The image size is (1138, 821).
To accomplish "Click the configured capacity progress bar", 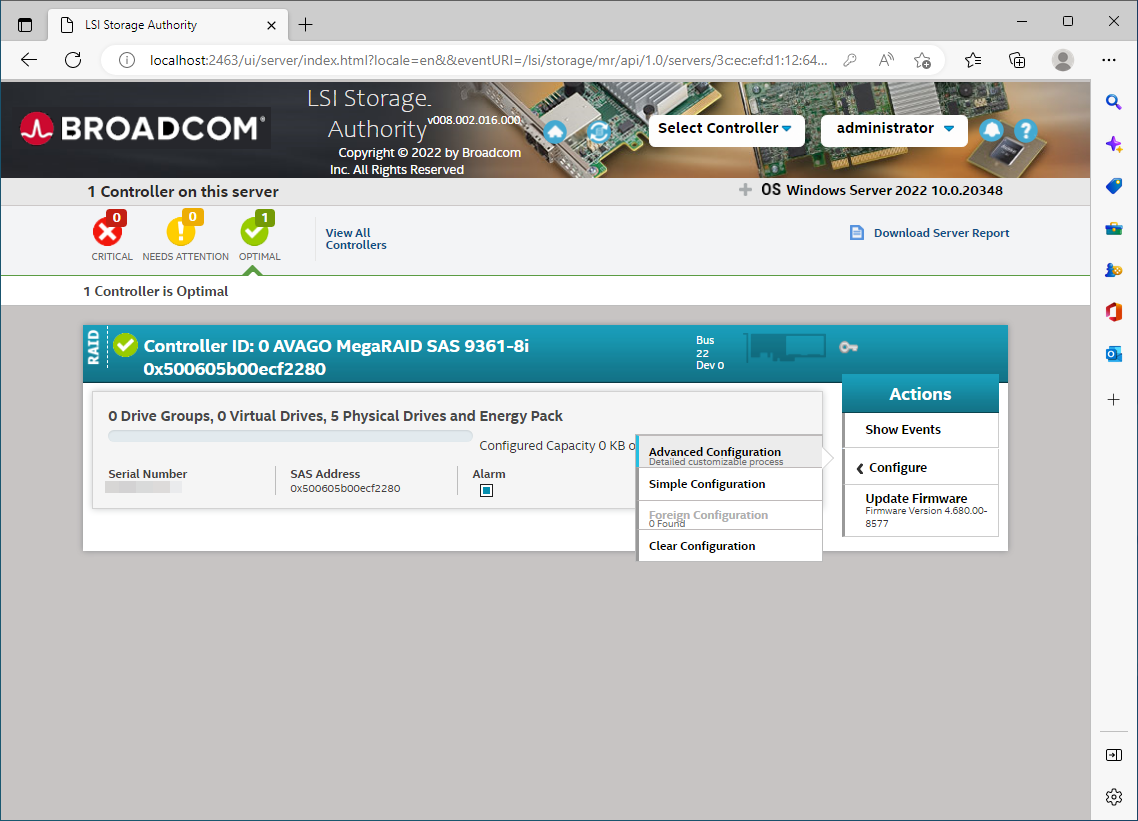I will [x=290, y=436].
